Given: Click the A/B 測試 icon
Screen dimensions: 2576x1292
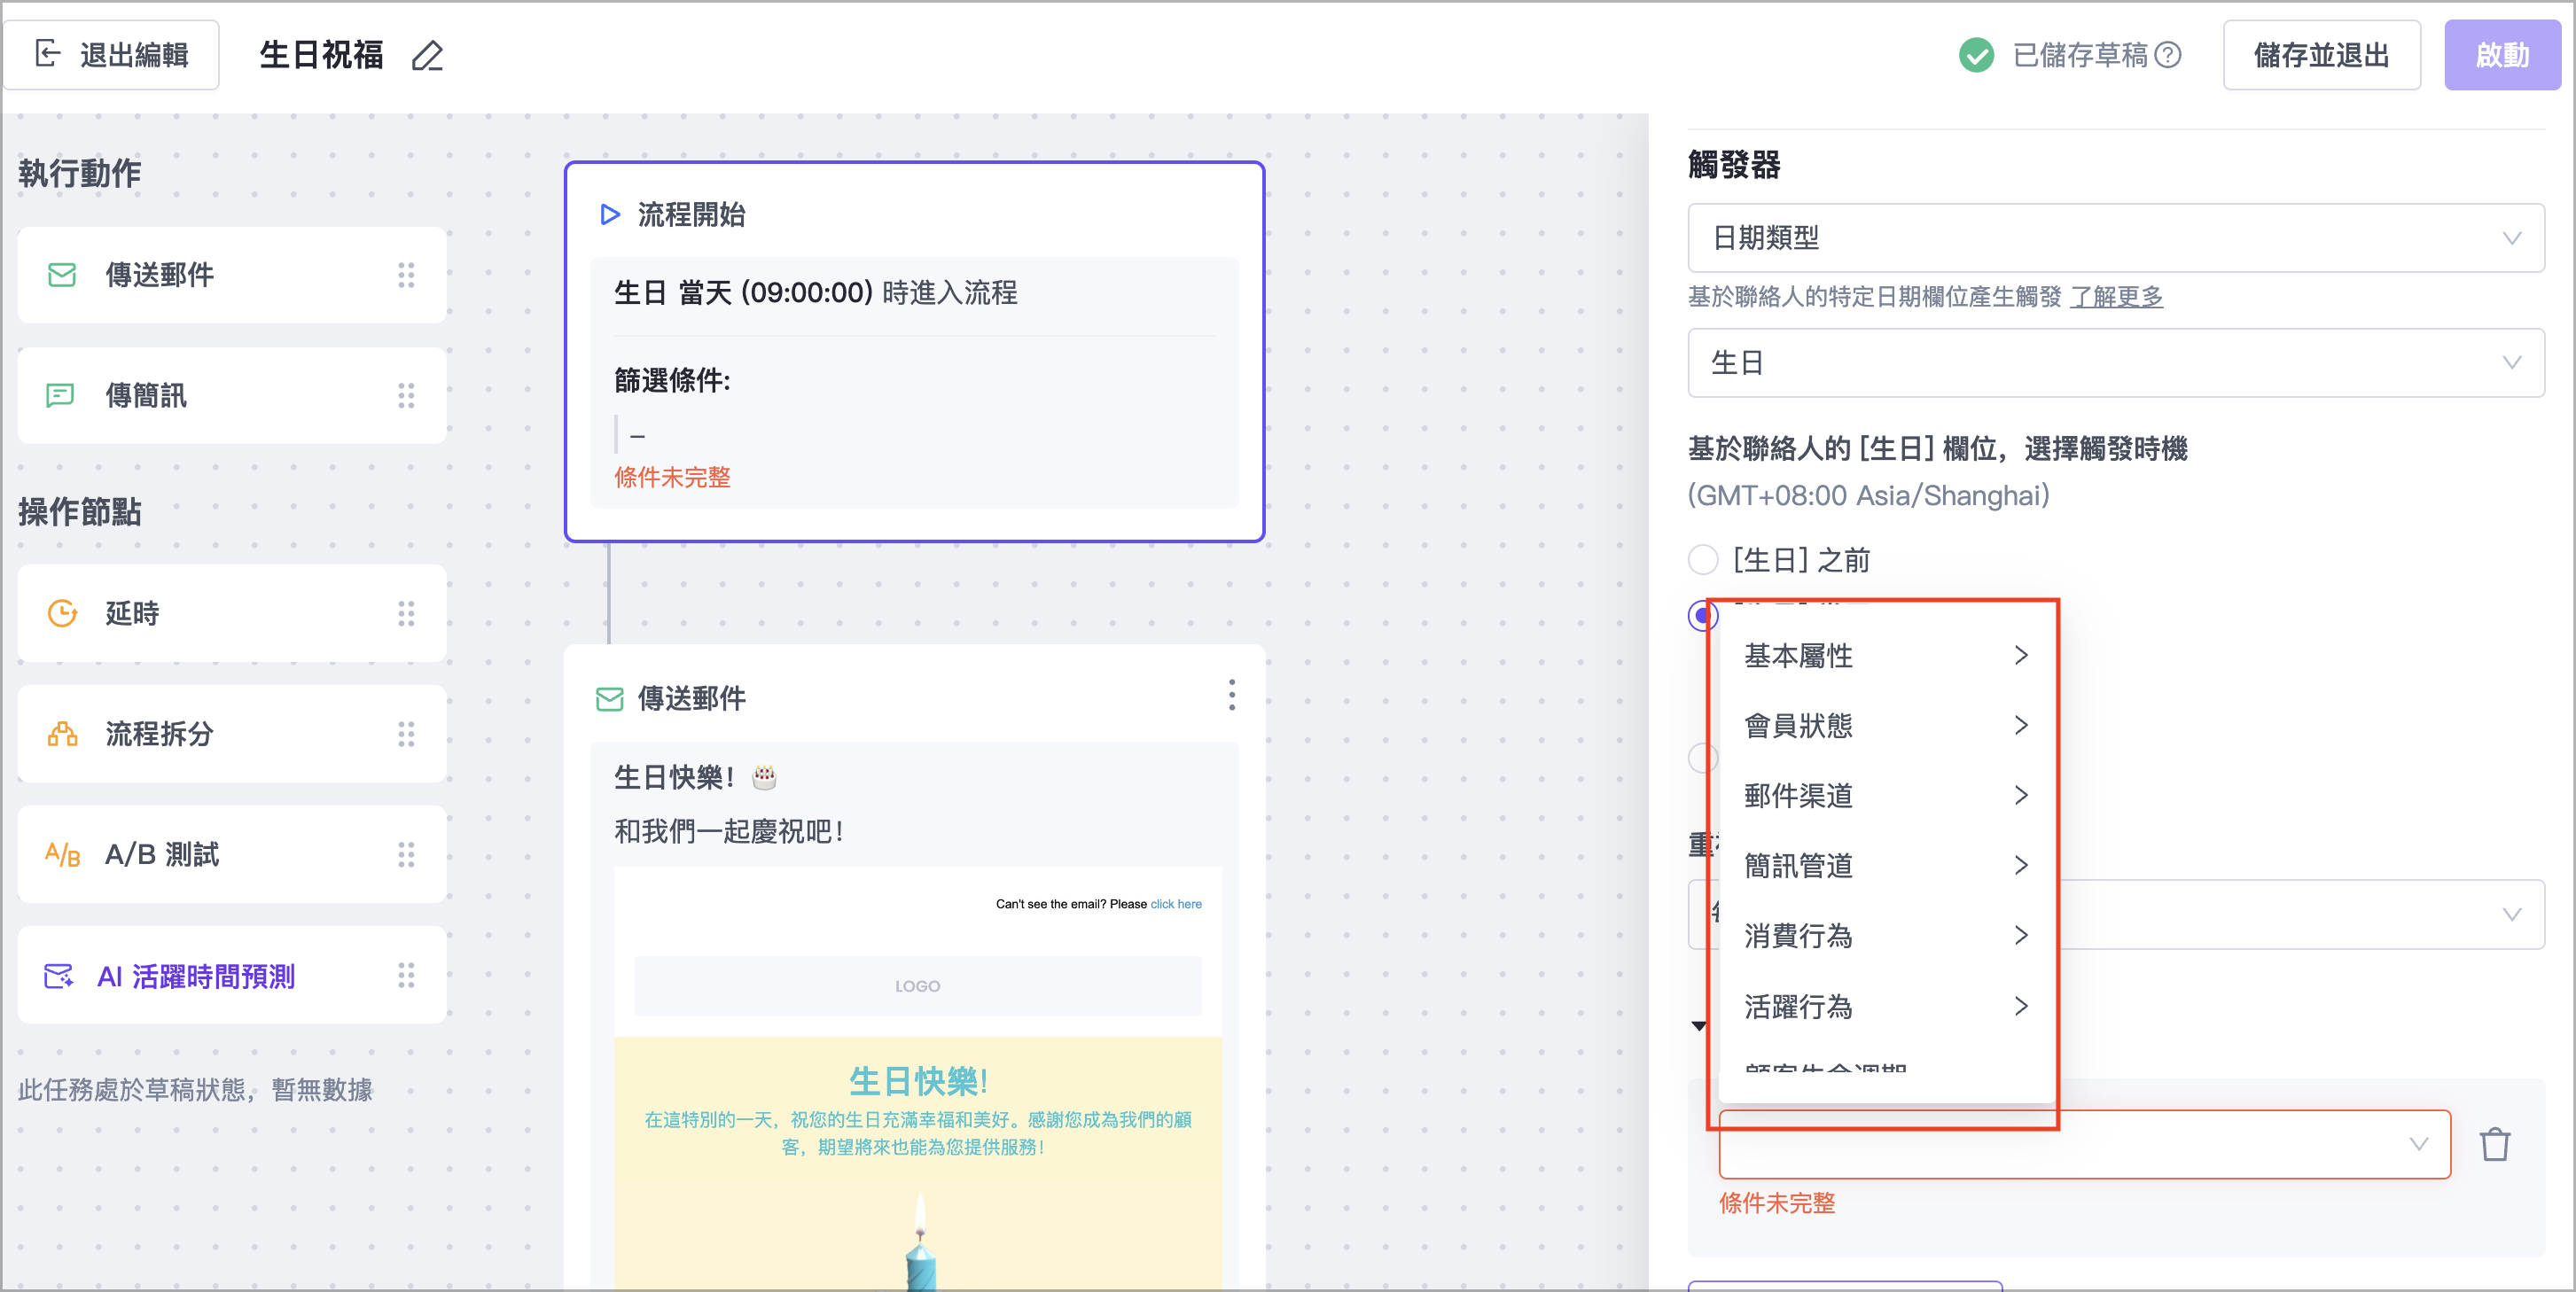Looking at the screenshot, I should click(62, 855).
